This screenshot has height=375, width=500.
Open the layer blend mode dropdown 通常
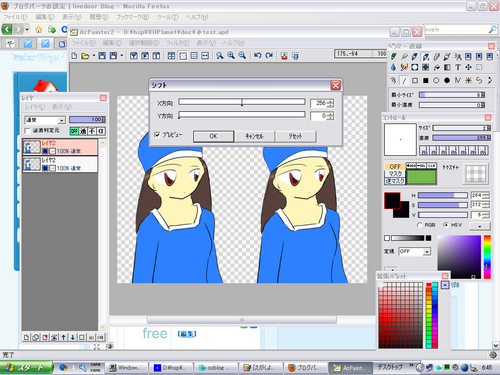click(x=45, y=120)
